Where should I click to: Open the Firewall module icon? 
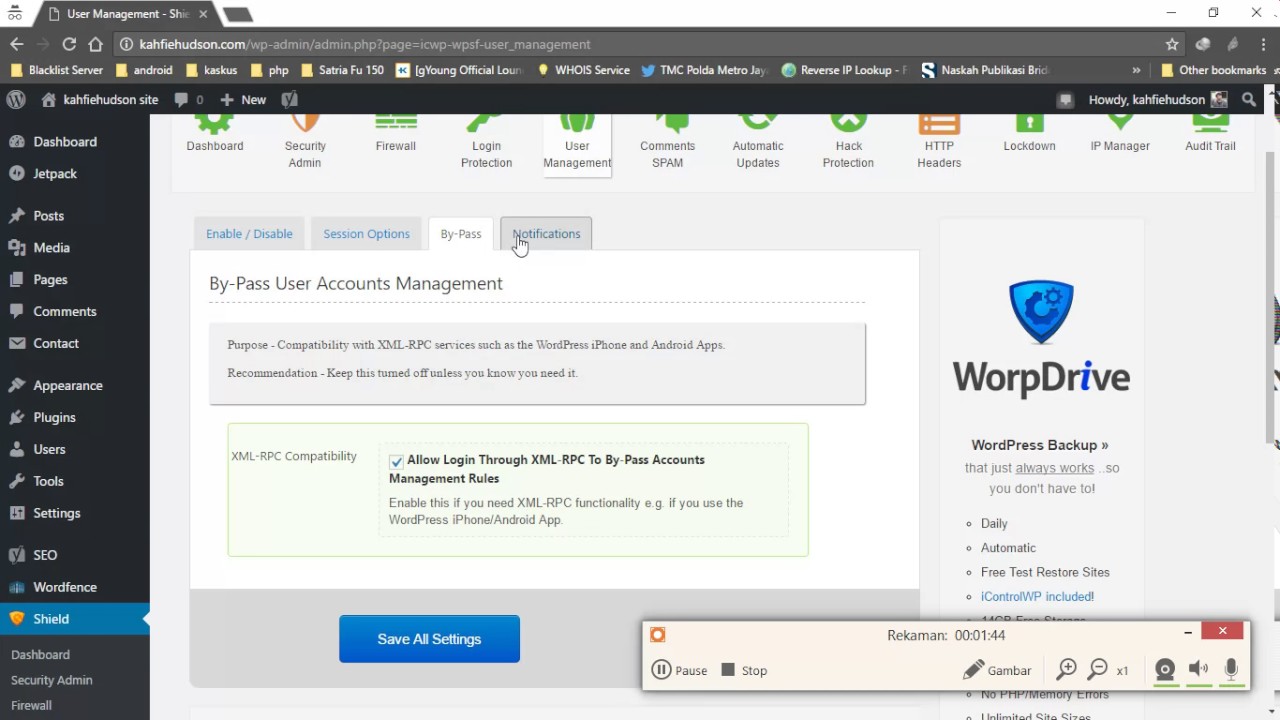(396, 134)
